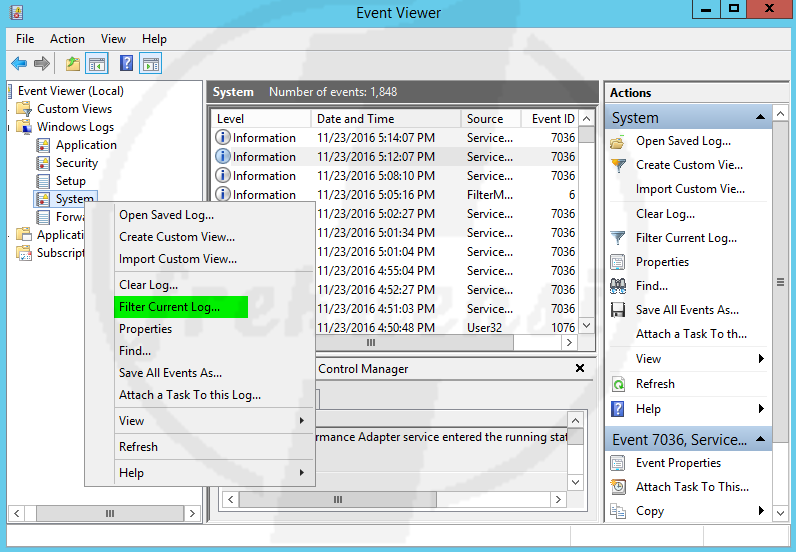Open the View menu in menu bar

113,39
